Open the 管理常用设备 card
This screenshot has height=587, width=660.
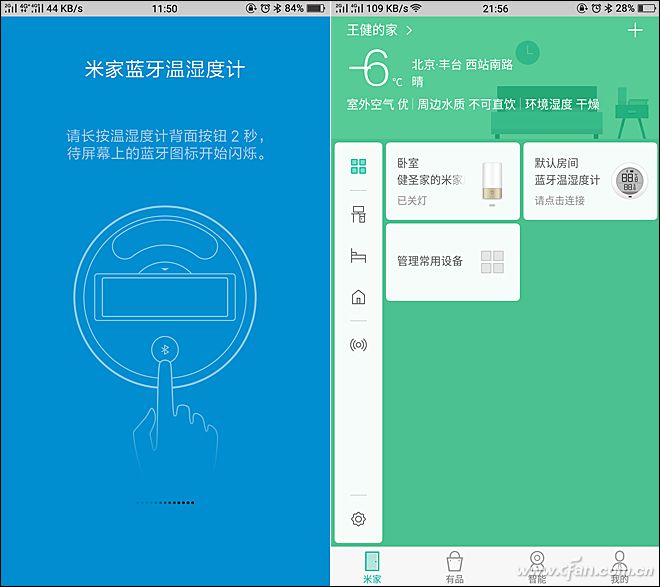(452, 262)
